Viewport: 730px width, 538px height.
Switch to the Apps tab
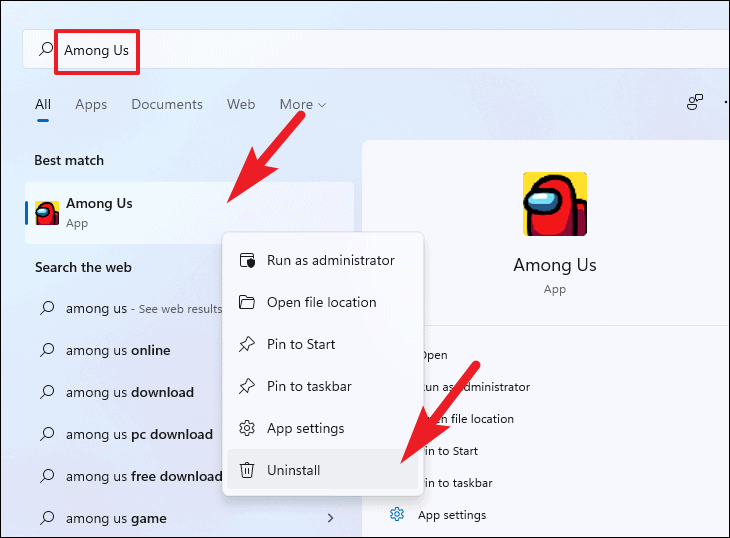91,104
